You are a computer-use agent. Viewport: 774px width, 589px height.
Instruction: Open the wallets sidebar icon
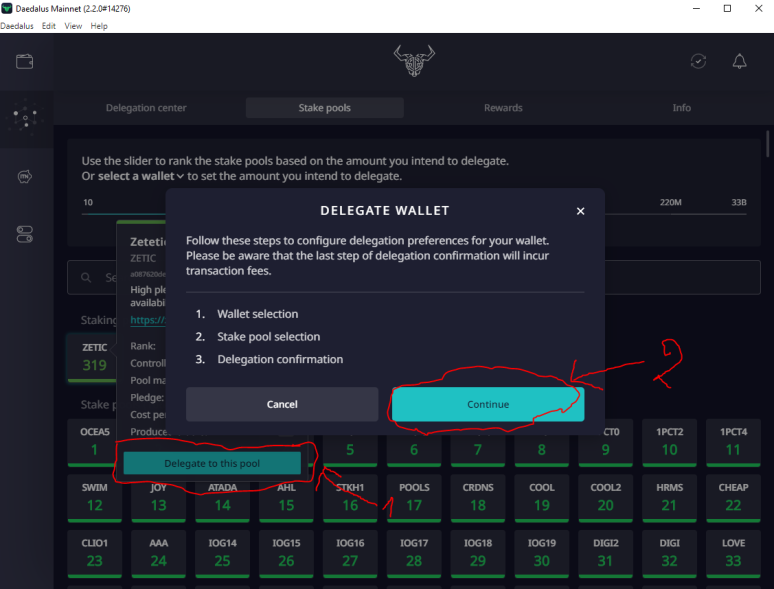(25, 61)
